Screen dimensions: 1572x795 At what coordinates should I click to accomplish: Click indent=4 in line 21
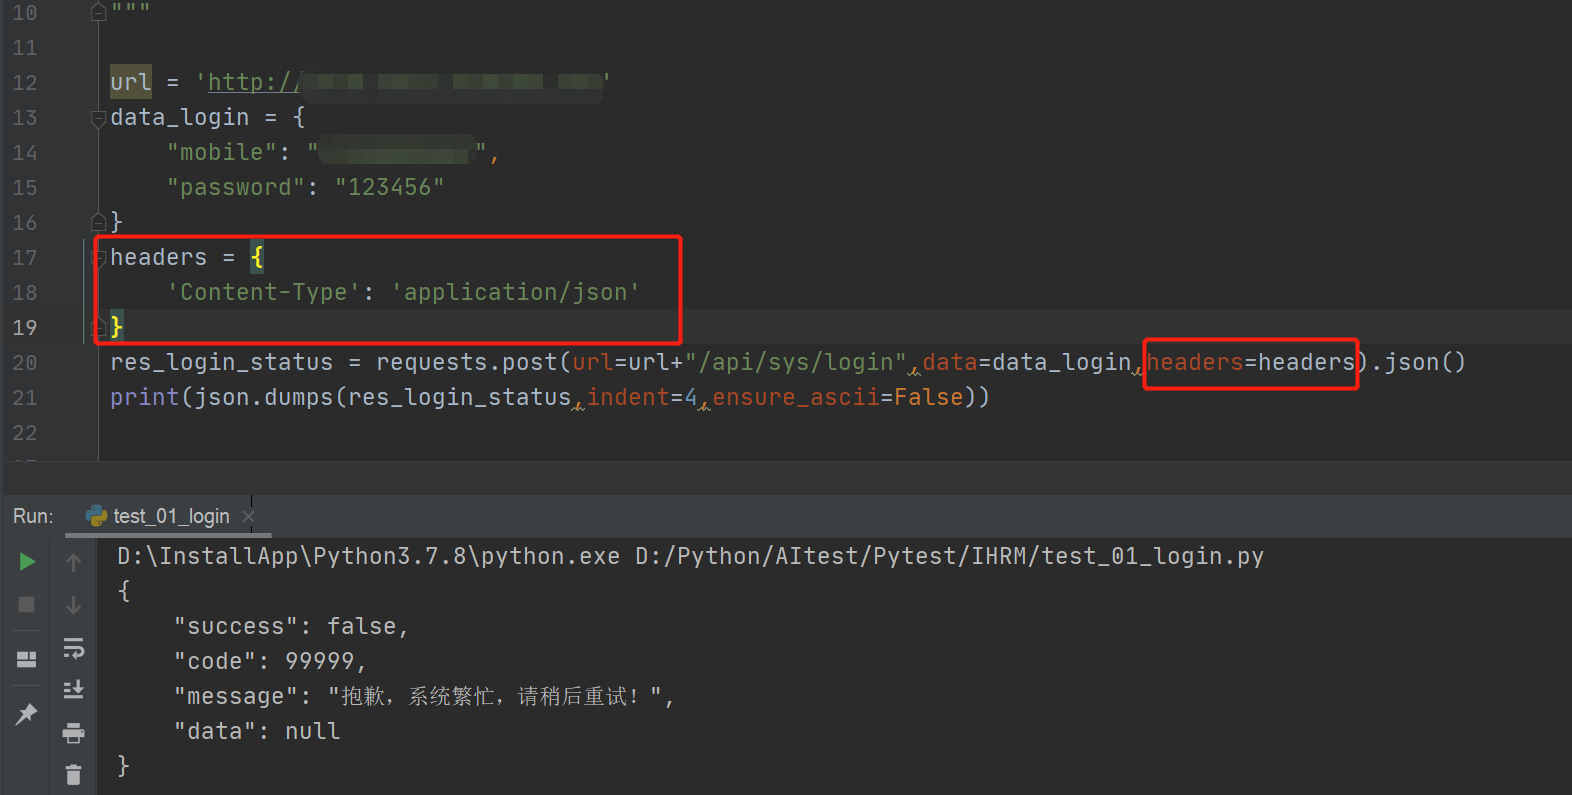tap(641, 397)
